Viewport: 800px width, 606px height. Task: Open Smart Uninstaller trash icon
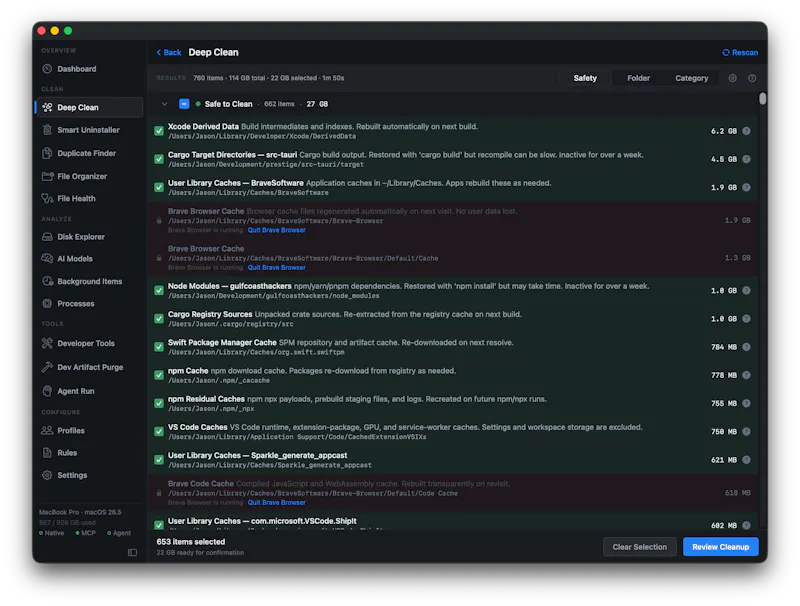click(x=47, y=130)
